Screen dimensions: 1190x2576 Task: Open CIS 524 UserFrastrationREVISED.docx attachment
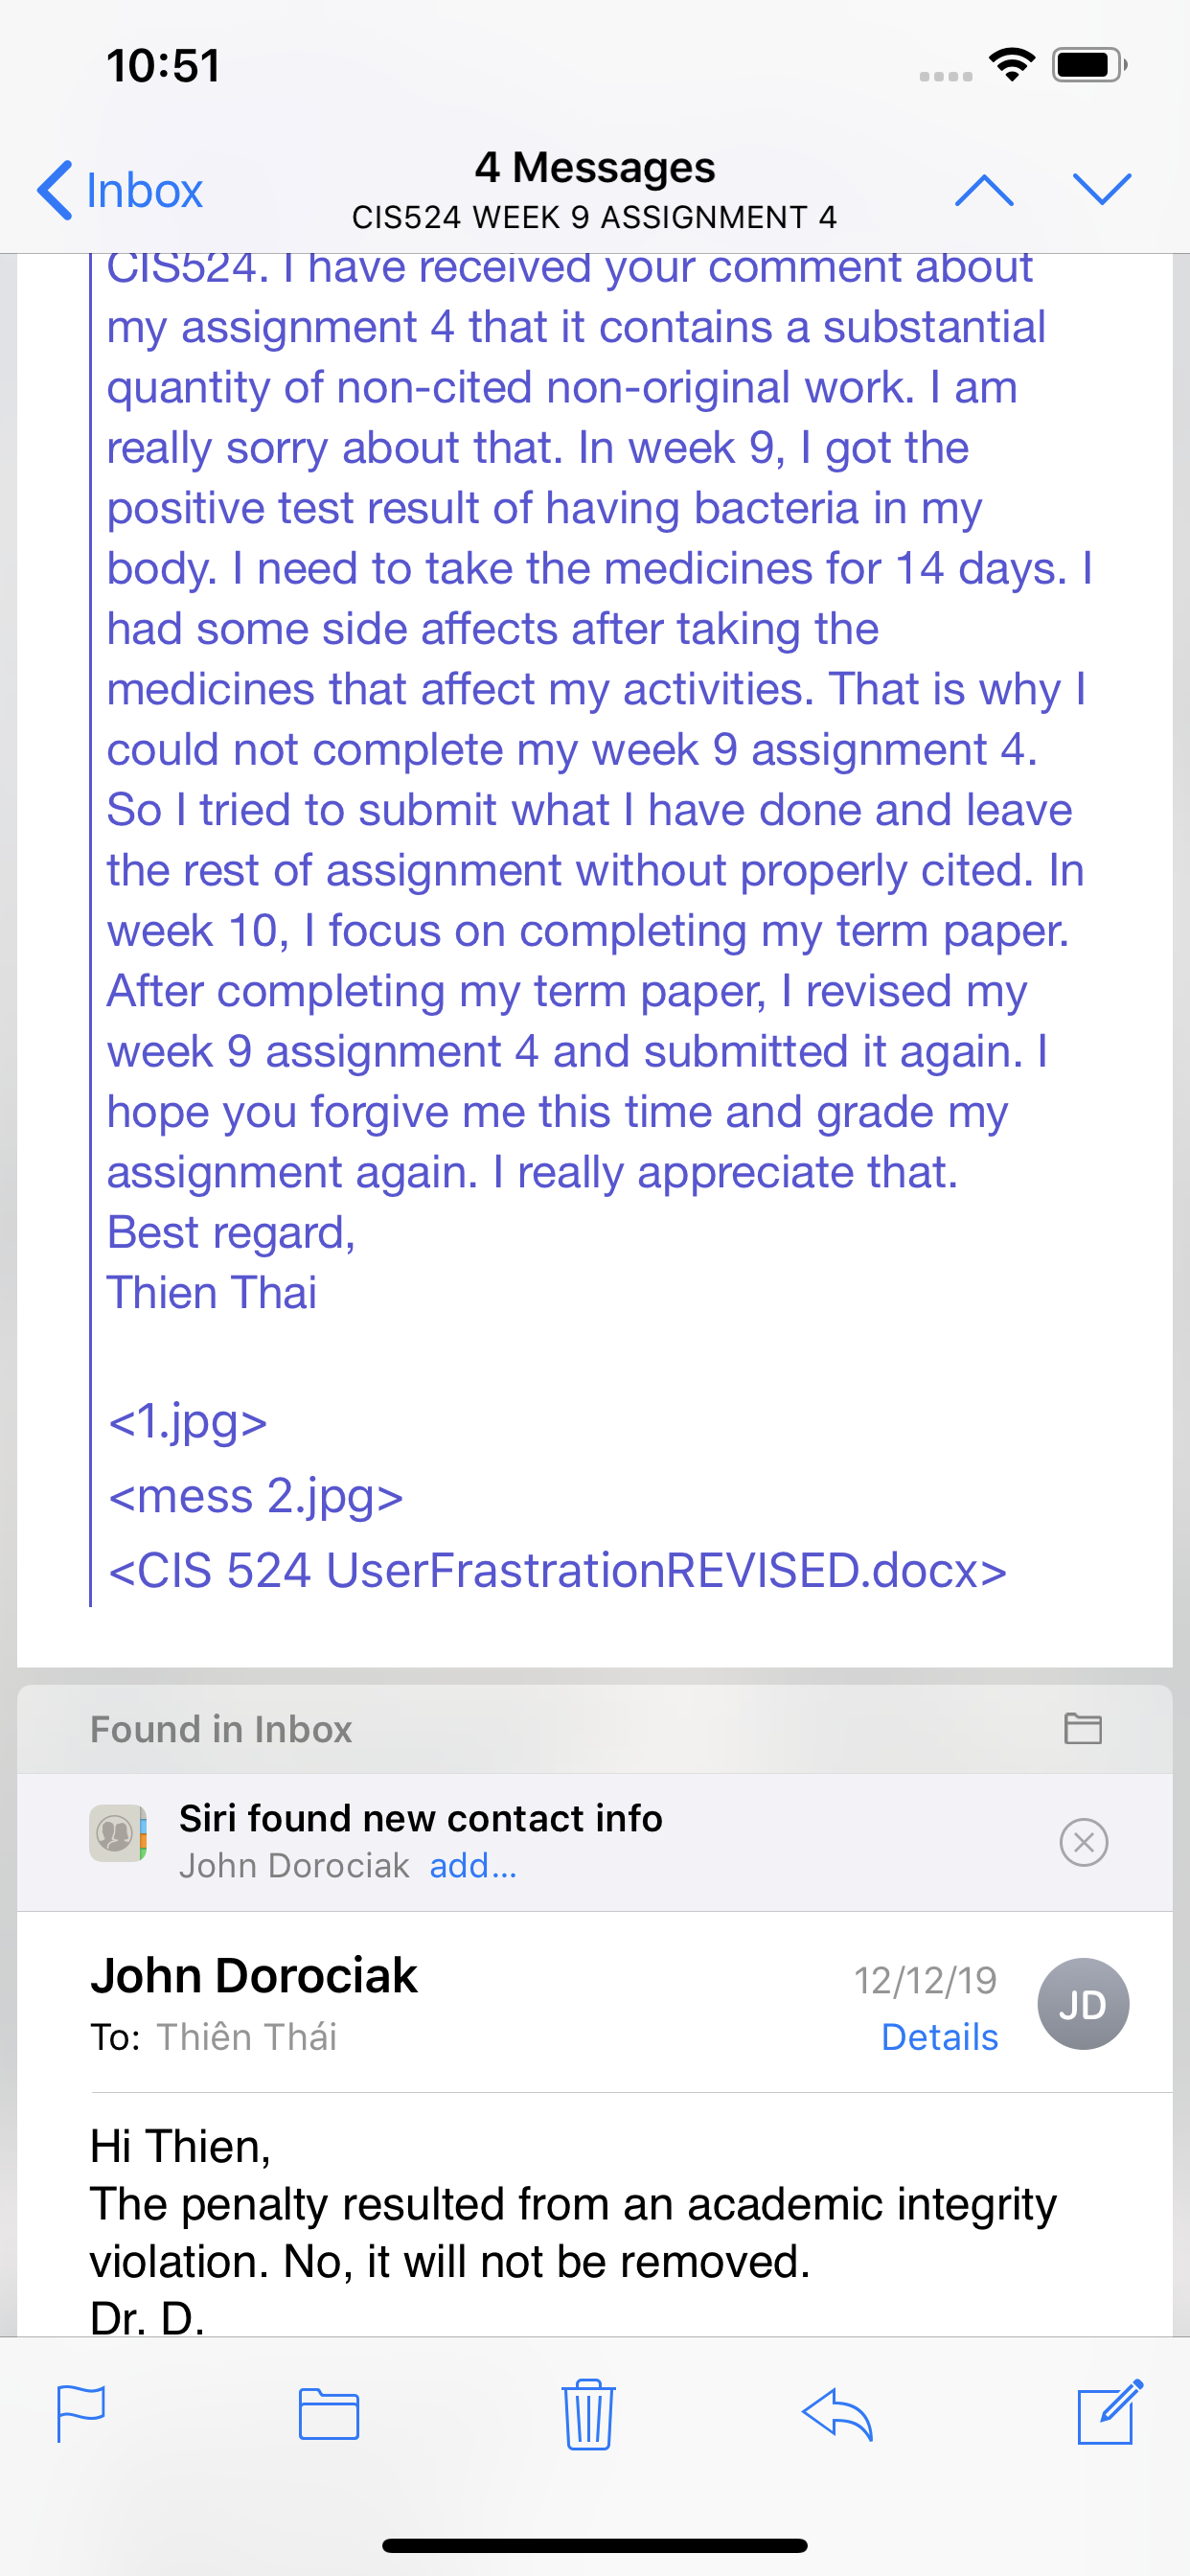tap(557, 1571)
